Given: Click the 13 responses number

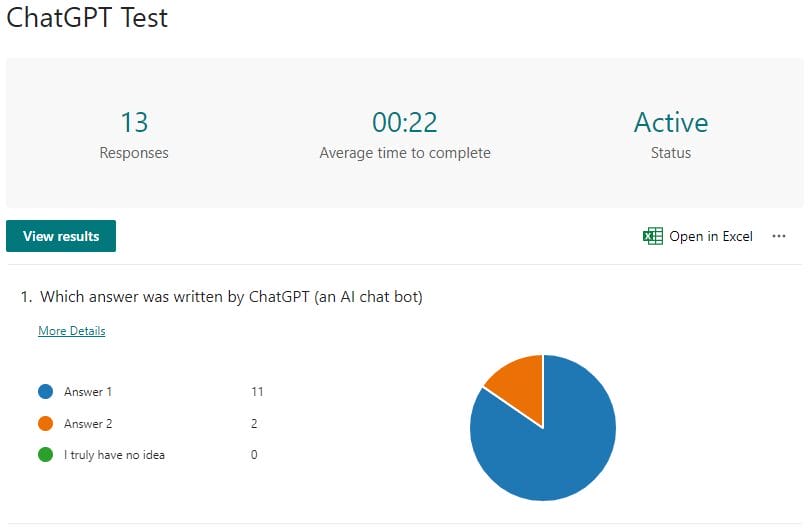Looking at the screenshot, I should tap(134, 123).
